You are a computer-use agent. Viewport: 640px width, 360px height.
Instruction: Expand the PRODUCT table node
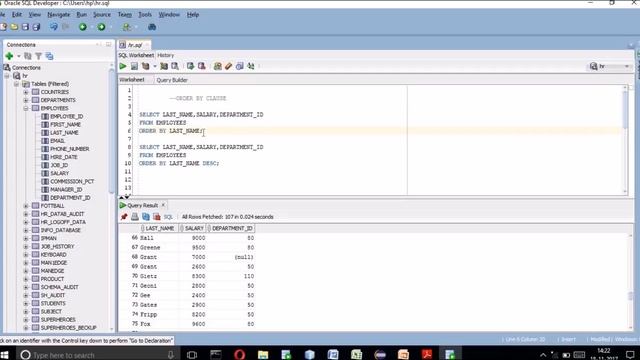click(x=26, y=279)
